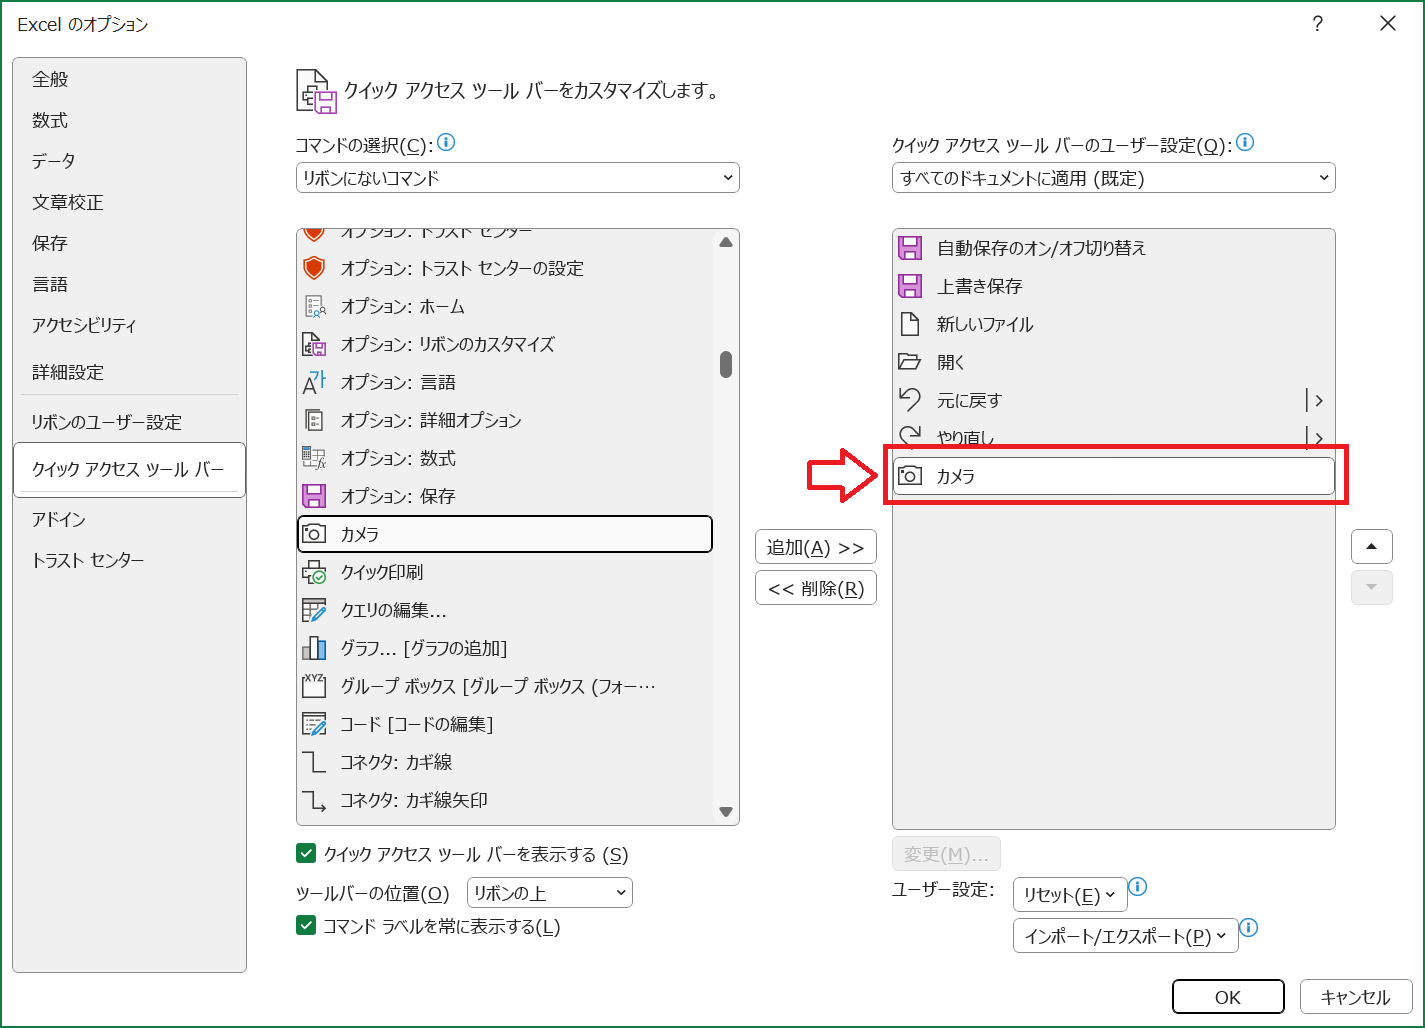Click the command list scroll up arrow

click(726, 242)
